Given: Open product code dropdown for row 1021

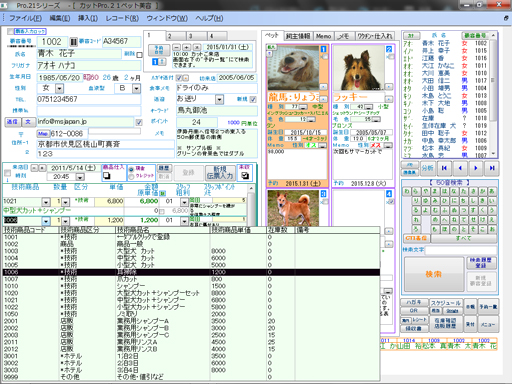Looking at the screenshot, I should pos(46,202).
